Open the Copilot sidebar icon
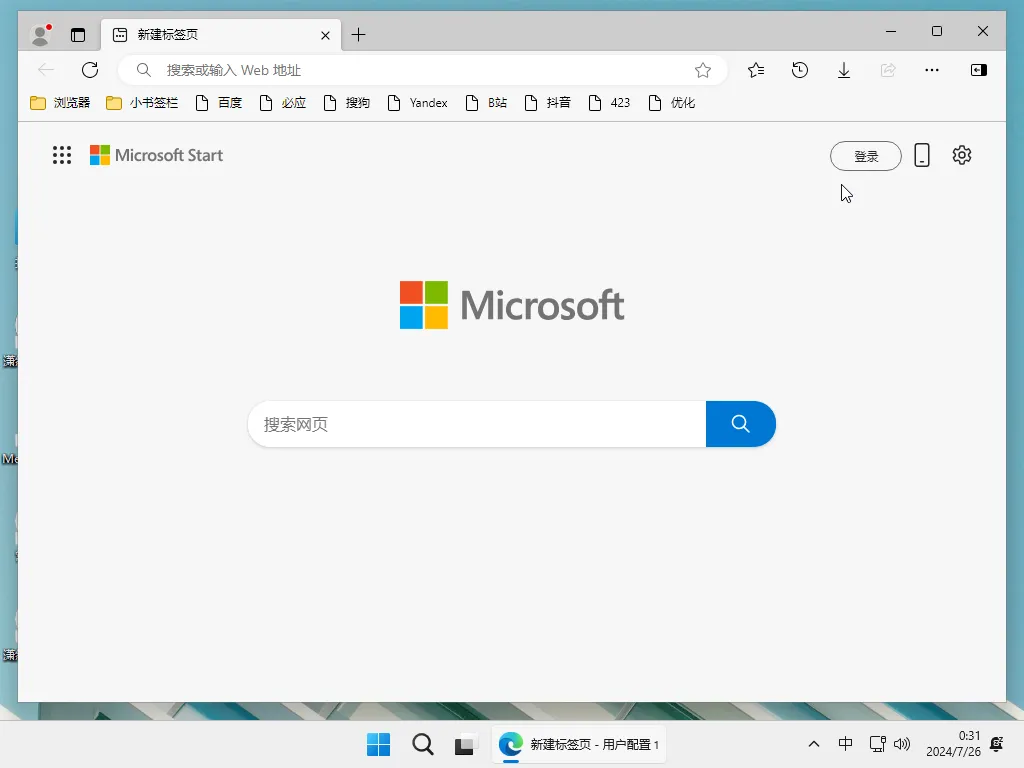This screenshot has width=1024, height=768. pos(979,70)
